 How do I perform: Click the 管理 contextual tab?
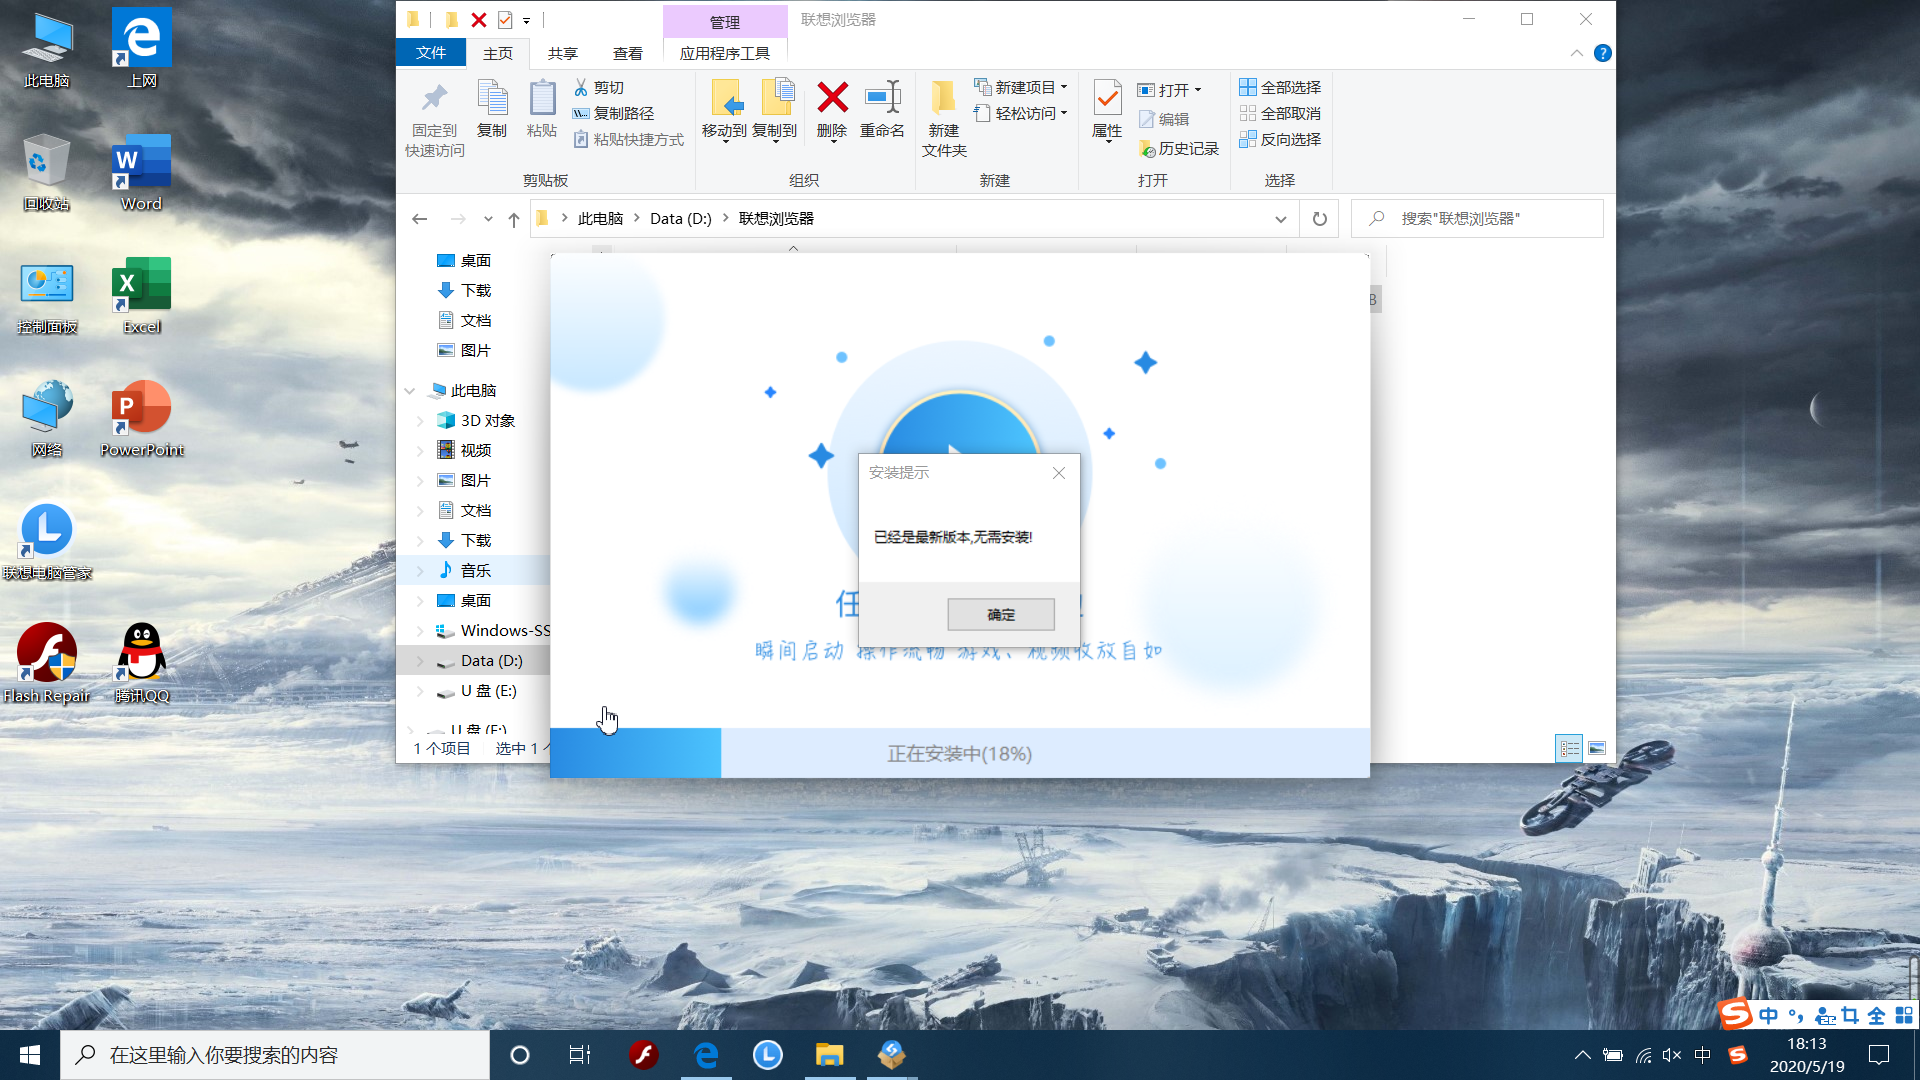click(725, 22)
